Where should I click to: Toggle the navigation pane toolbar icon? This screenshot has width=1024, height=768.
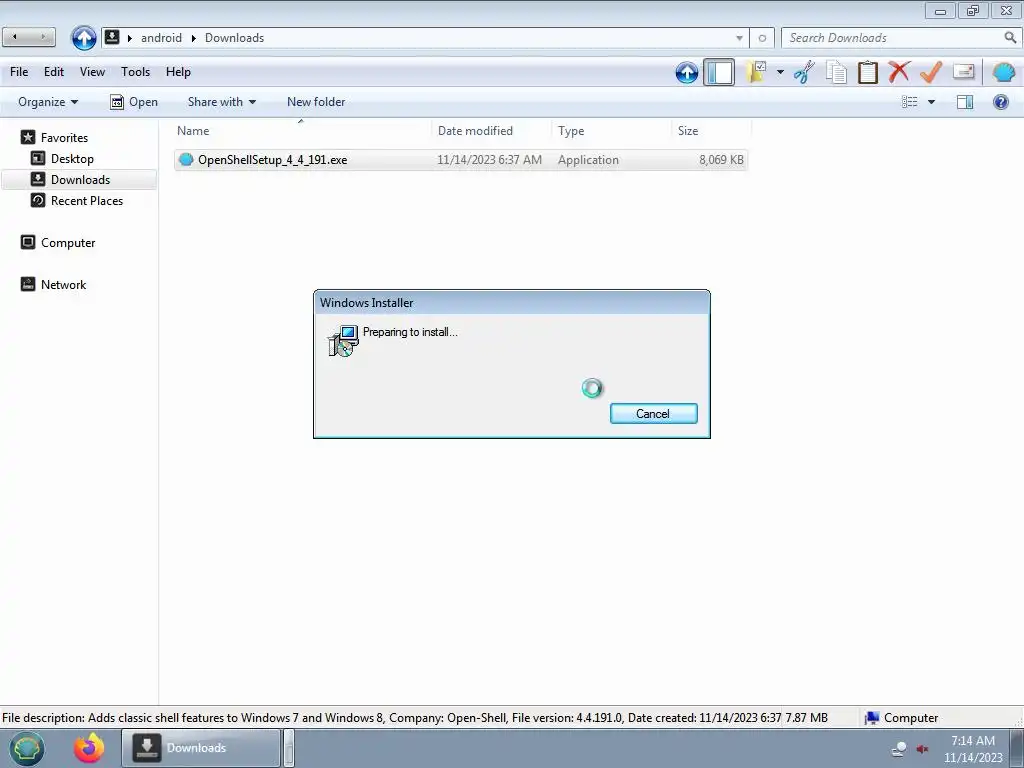[x=719, y=72]
